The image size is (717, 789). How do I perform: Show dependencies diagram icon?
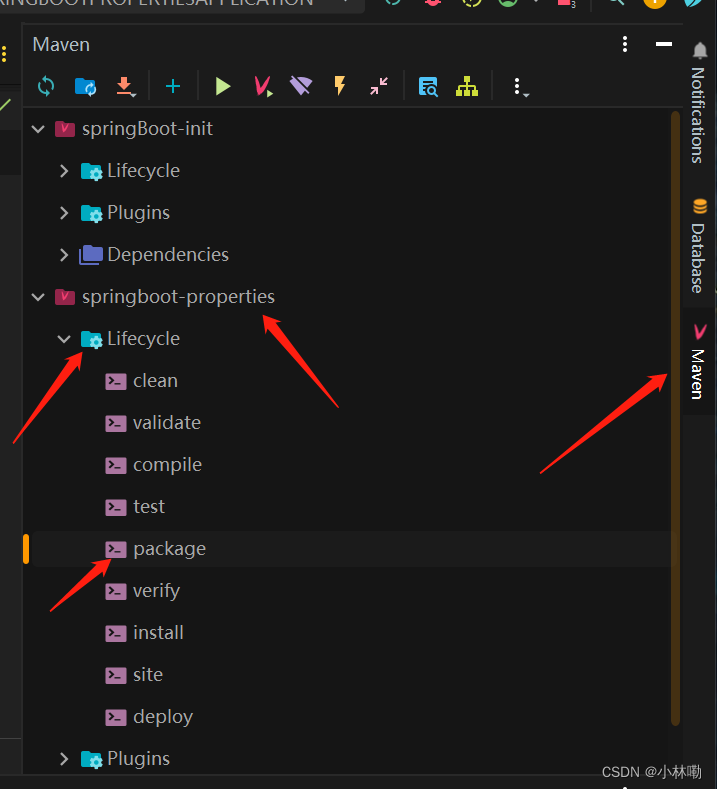(467, 87)
